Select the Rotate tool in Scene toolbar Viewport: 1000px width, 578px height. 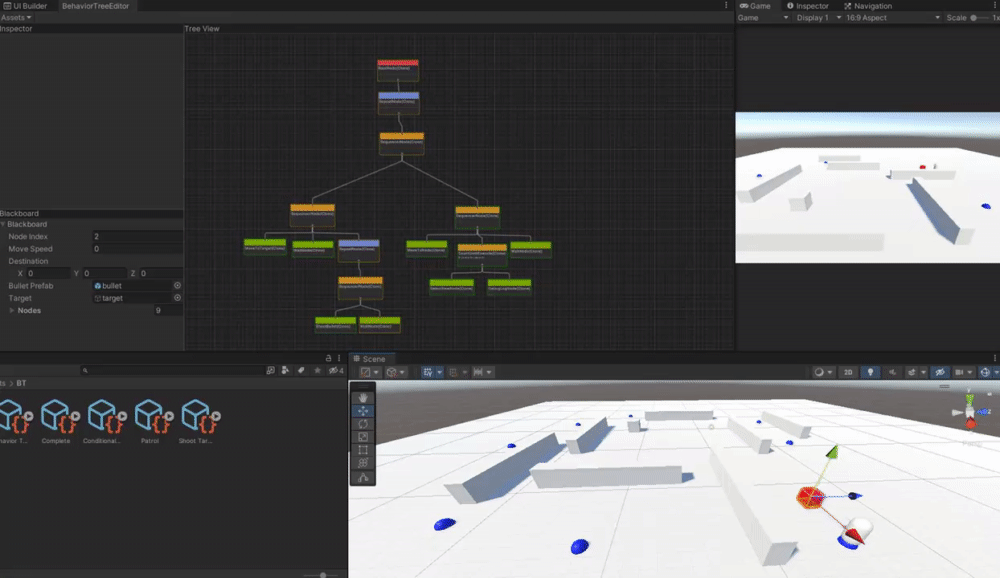pyautogui.click(x=363, y=424)
